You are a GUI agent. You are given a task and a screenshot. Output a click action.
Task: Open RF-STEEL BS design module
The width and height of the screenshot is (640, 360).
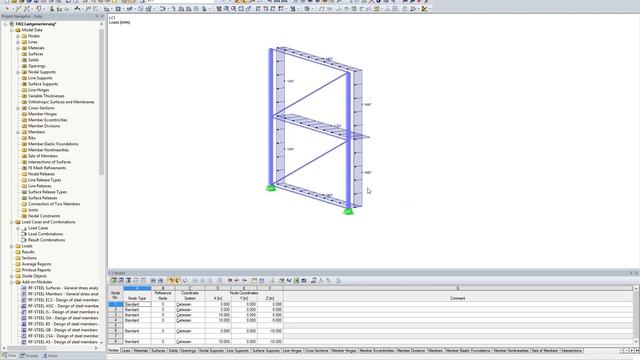[x=63, y=324]
